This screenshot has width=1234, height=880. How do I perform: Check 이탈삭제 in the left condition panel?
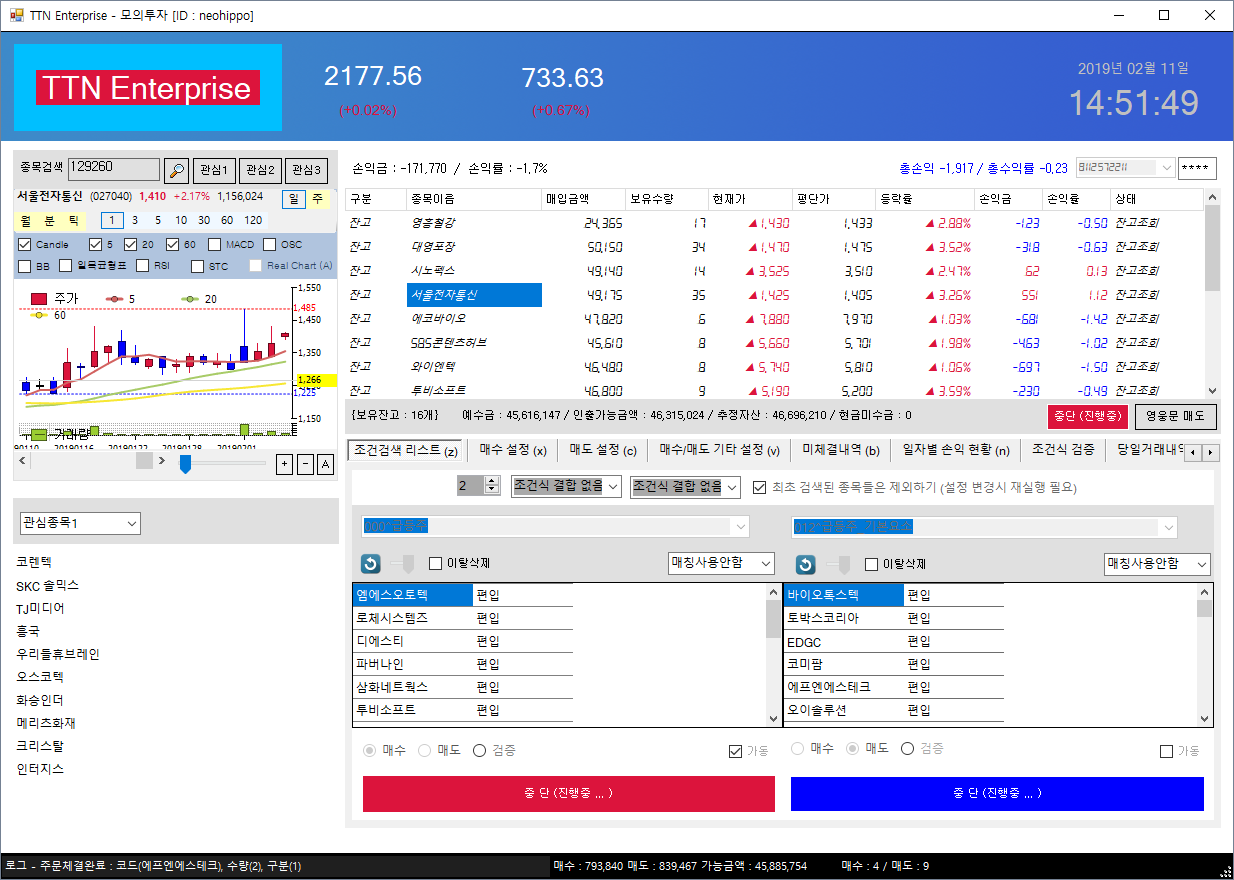(435, 564)
